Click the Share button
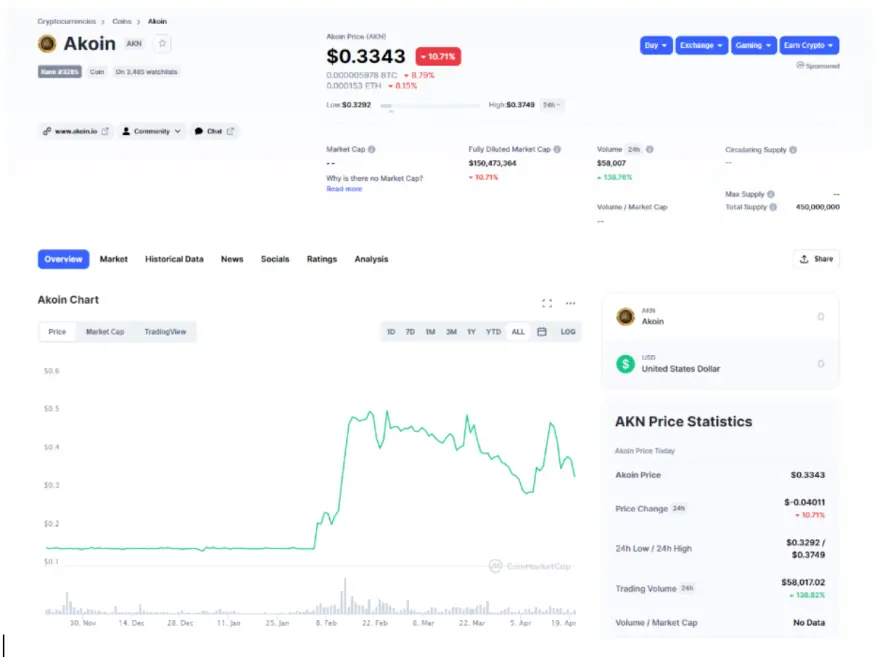This screenshot has height=657, width=877. (x=816, y=259)
